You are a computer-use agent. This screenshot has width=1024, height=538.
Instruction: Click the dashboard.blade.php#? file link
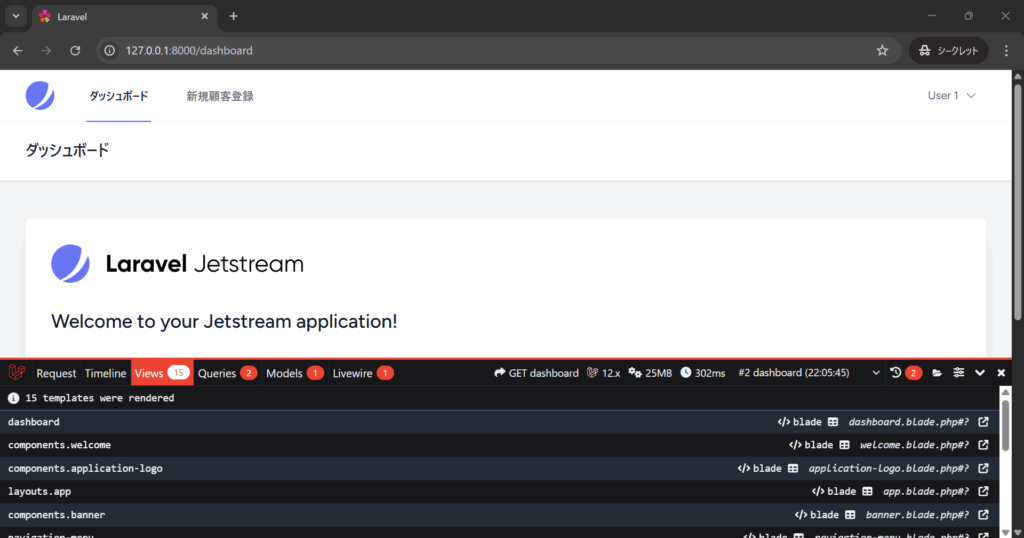908,422
